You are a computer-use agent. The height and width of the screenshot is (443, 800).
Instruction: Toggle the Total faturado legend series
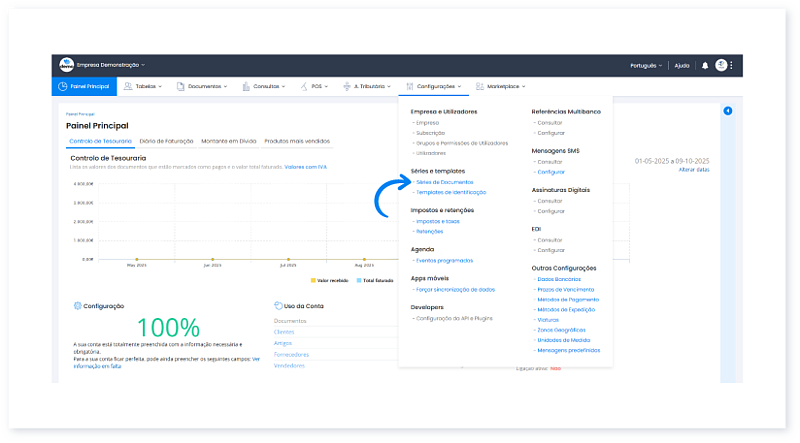[358, 280]
